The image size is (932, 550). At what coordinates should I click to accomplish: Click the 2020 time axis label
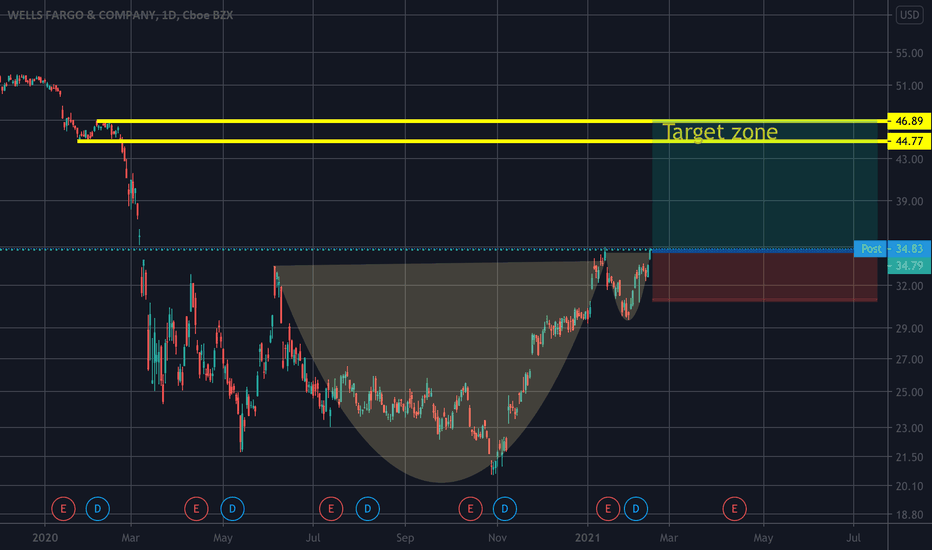tap(45, 538)
